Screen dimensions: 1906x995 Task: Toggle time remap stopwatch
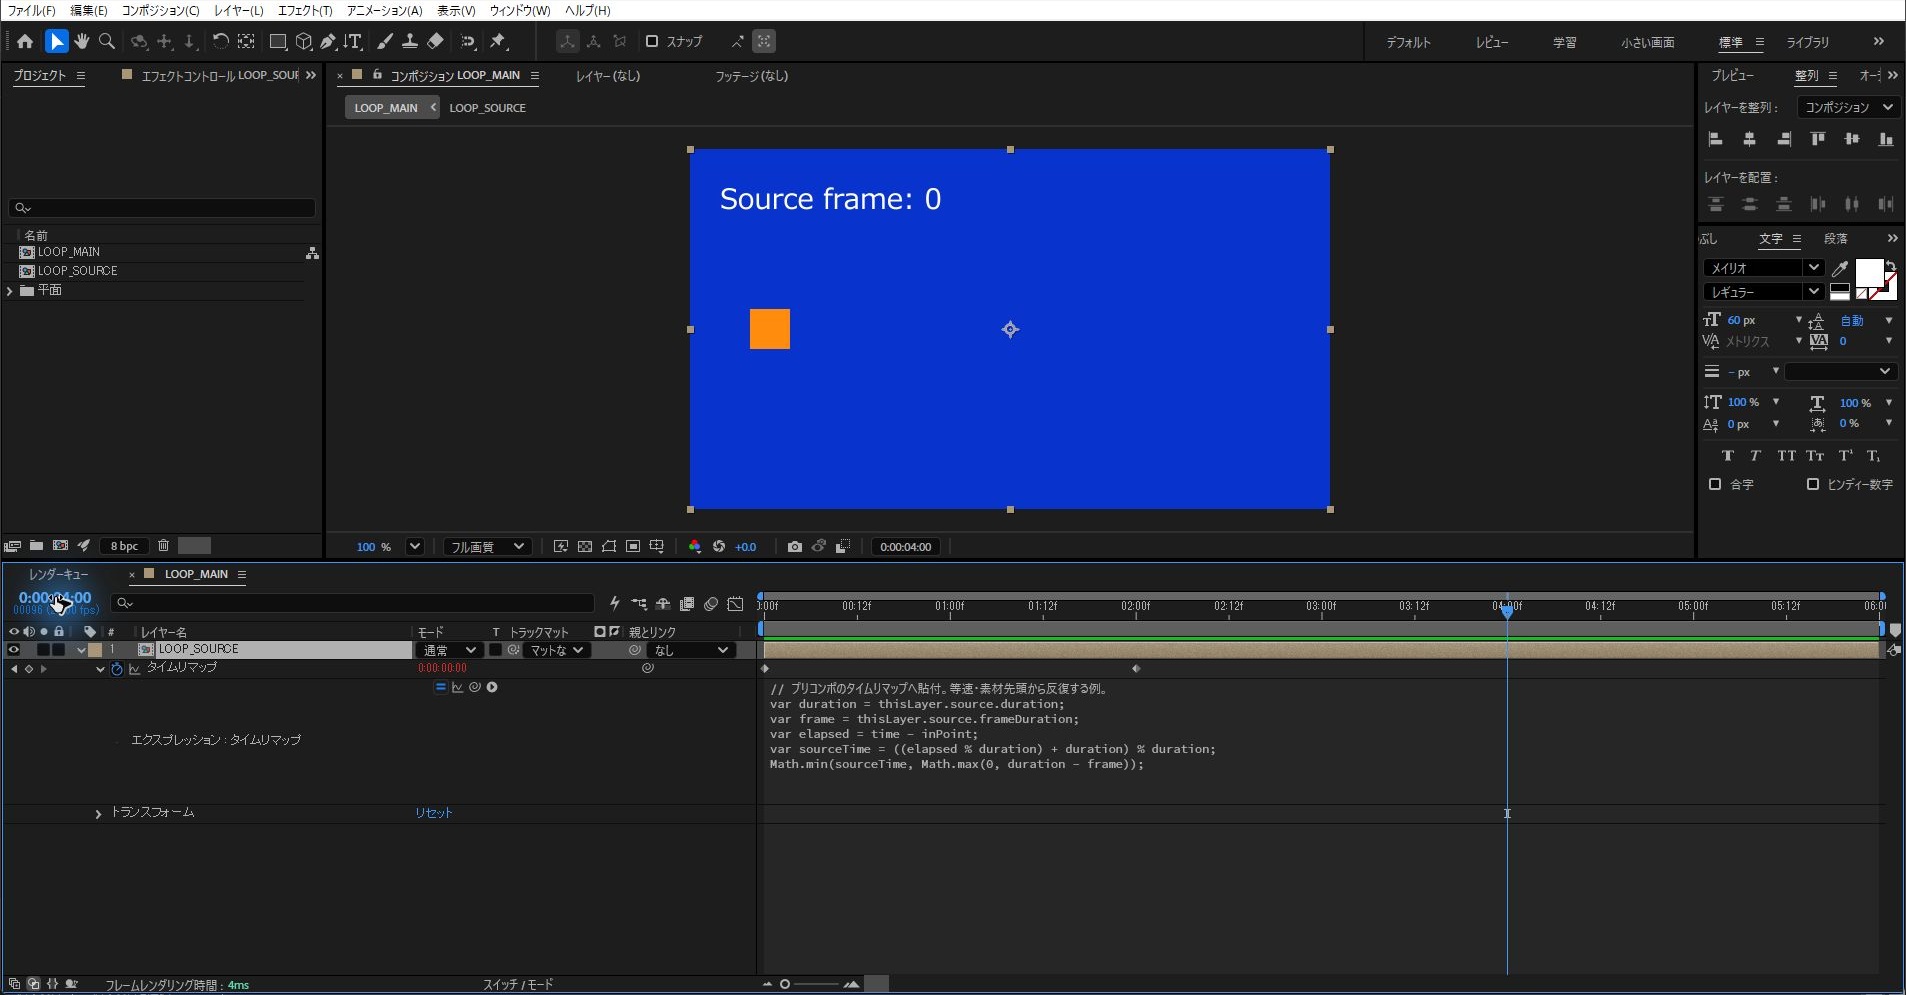pos(117,669)
